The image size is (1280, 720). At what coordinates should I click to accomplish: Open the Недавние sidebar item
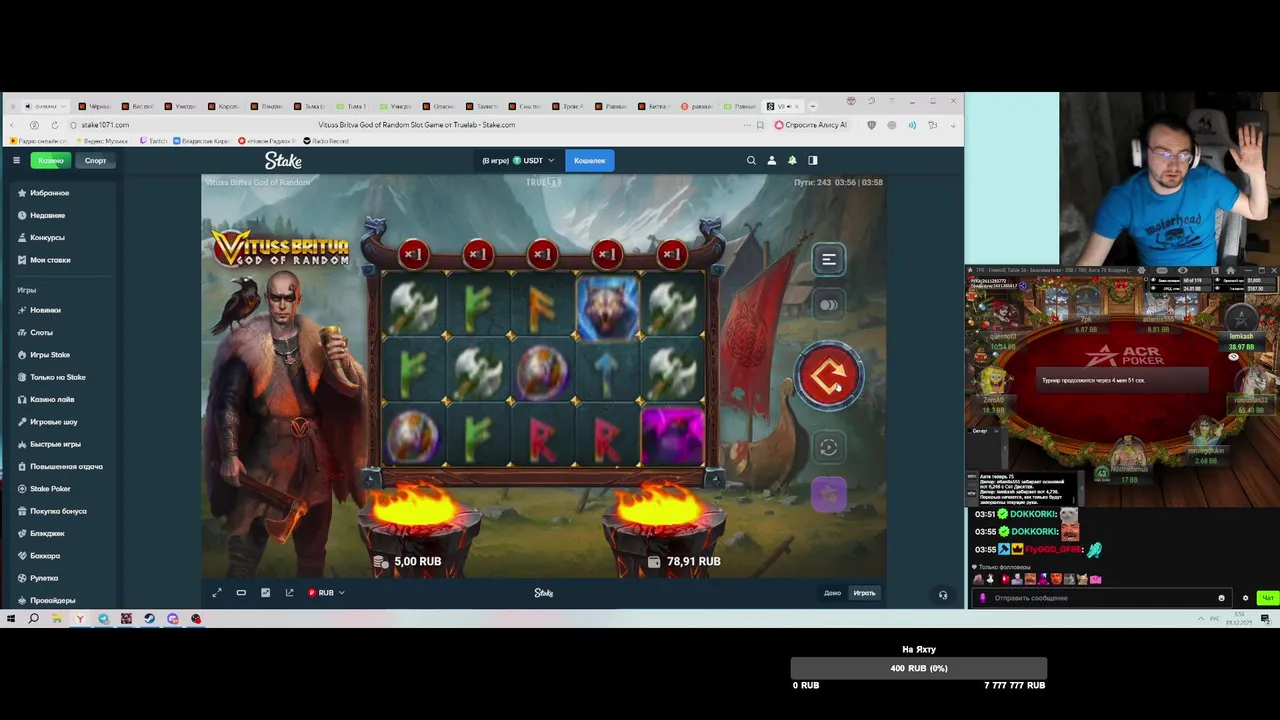point(47,215)
